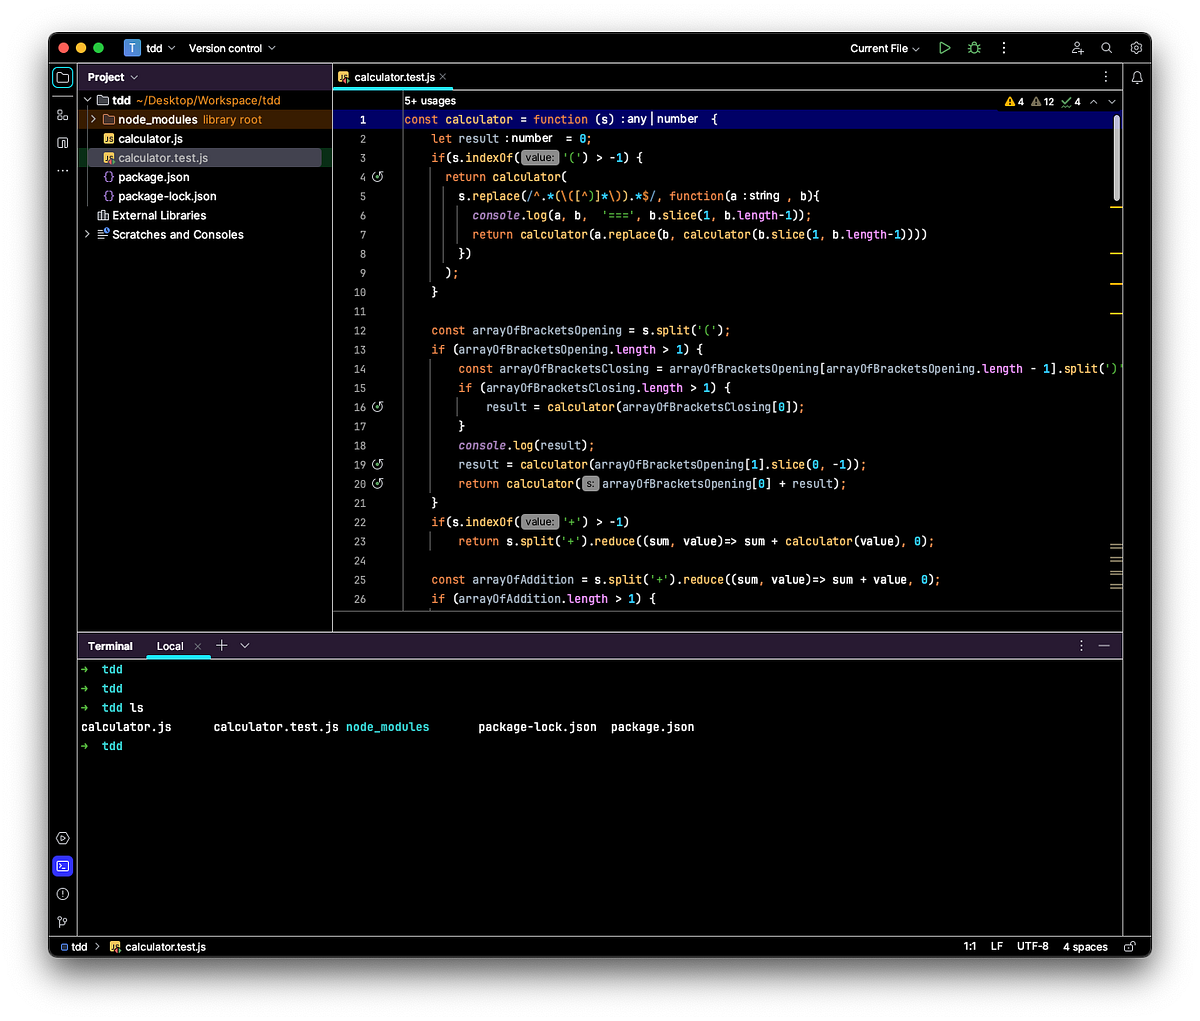Screen dimensions: 1200x1021
Task: Start the debugger with the bug icon
Action: [973, 47]
